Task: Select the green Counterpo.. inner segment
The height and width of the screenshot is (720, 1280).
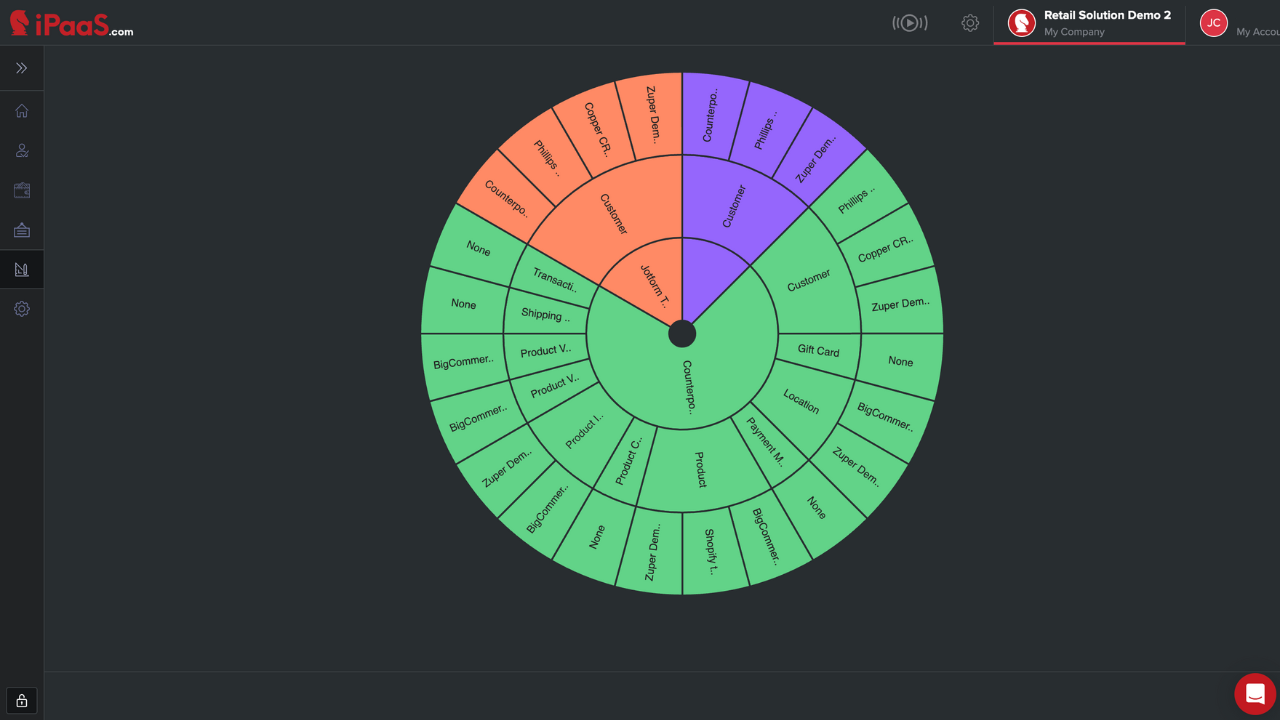Action: click(686, 385)
